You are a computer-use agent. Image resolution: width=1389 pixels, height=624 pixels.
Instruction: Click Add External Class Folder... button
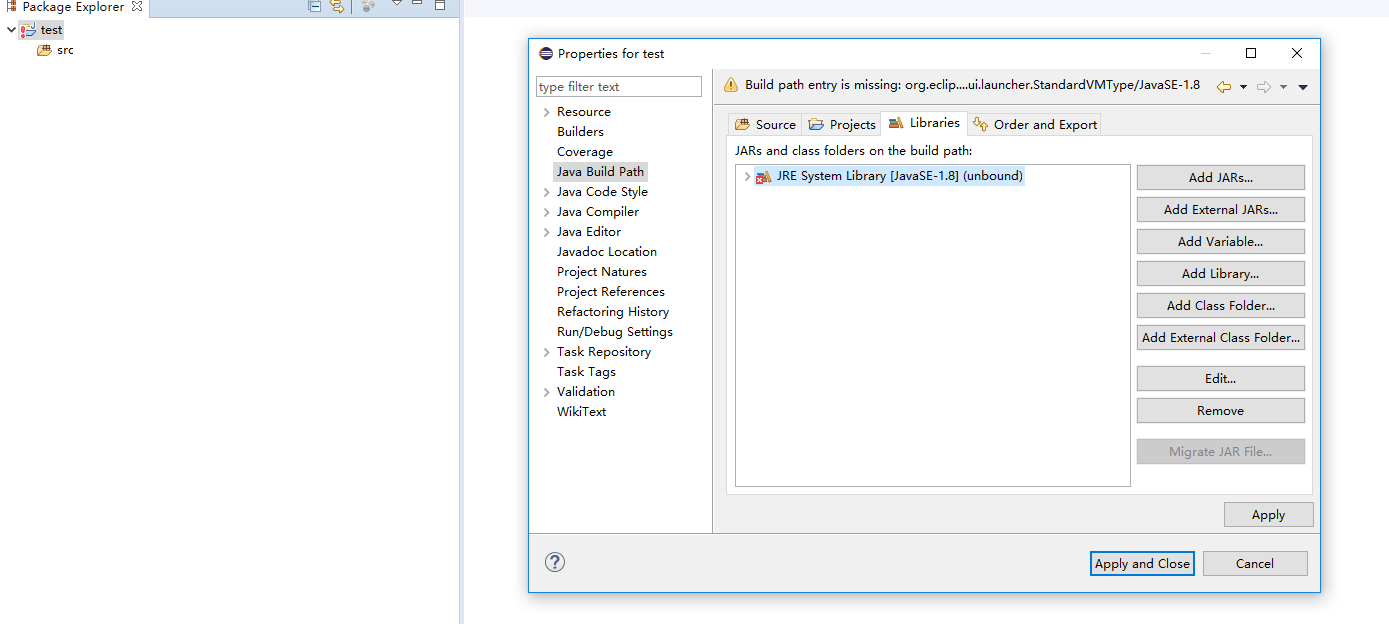(1220, 337)
